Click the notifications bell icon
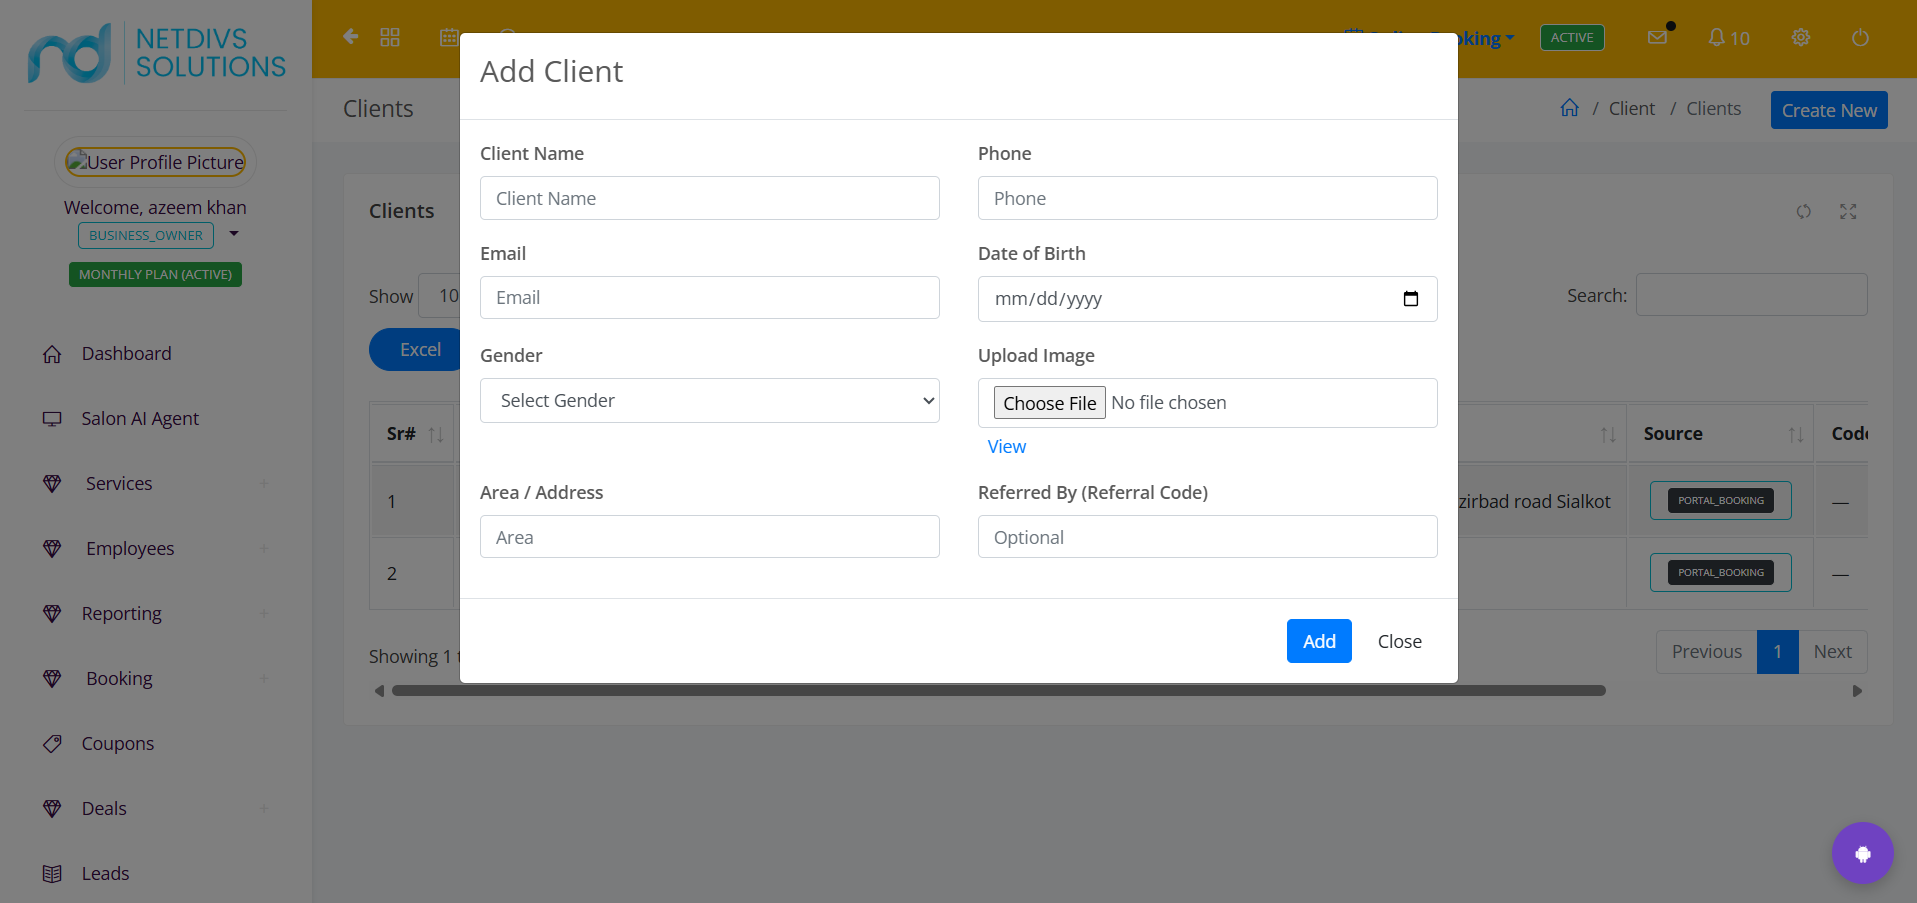This screenshot has width=1917, height=903. click(x=1716, y=38)
